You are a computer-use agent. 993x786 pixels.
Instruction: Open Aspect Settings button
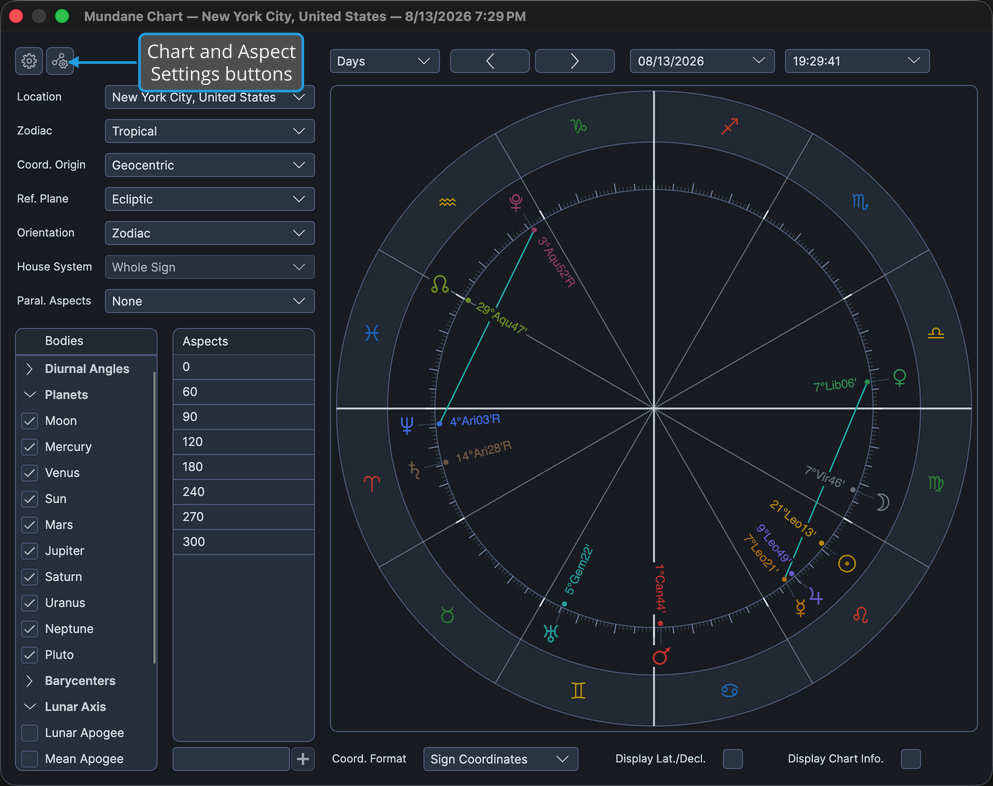(60, 61)
